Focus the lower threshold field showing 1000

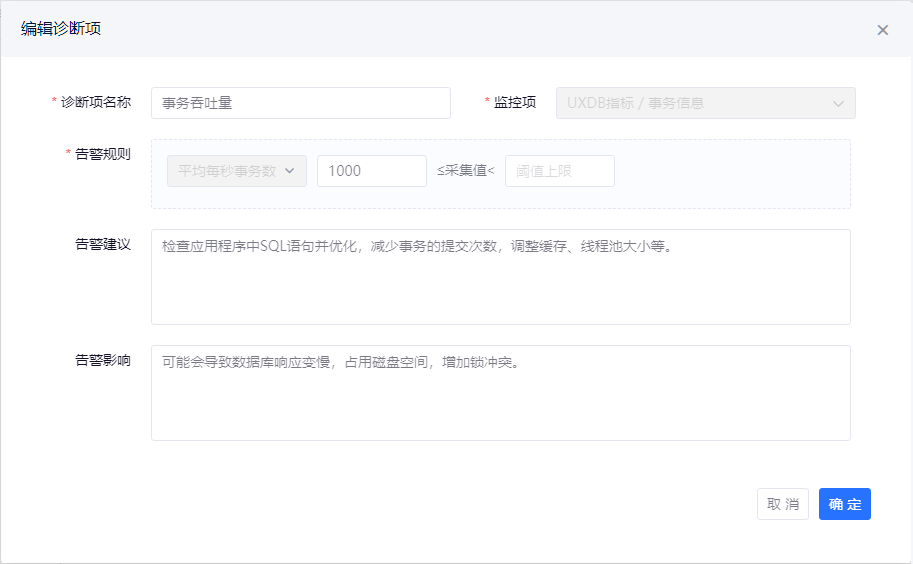(371, 171)
